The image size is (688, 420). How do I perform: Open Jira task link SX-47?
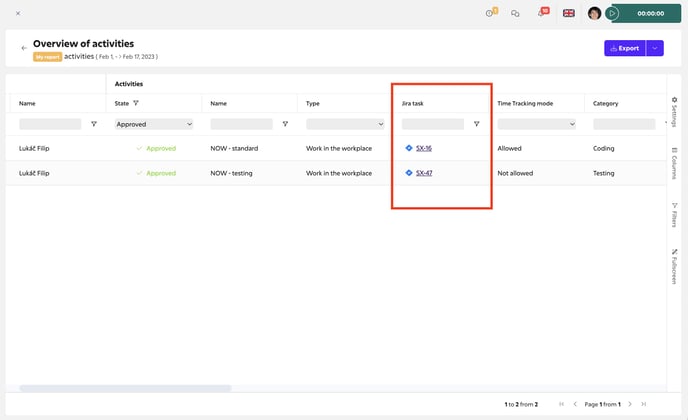click(424, 173)
